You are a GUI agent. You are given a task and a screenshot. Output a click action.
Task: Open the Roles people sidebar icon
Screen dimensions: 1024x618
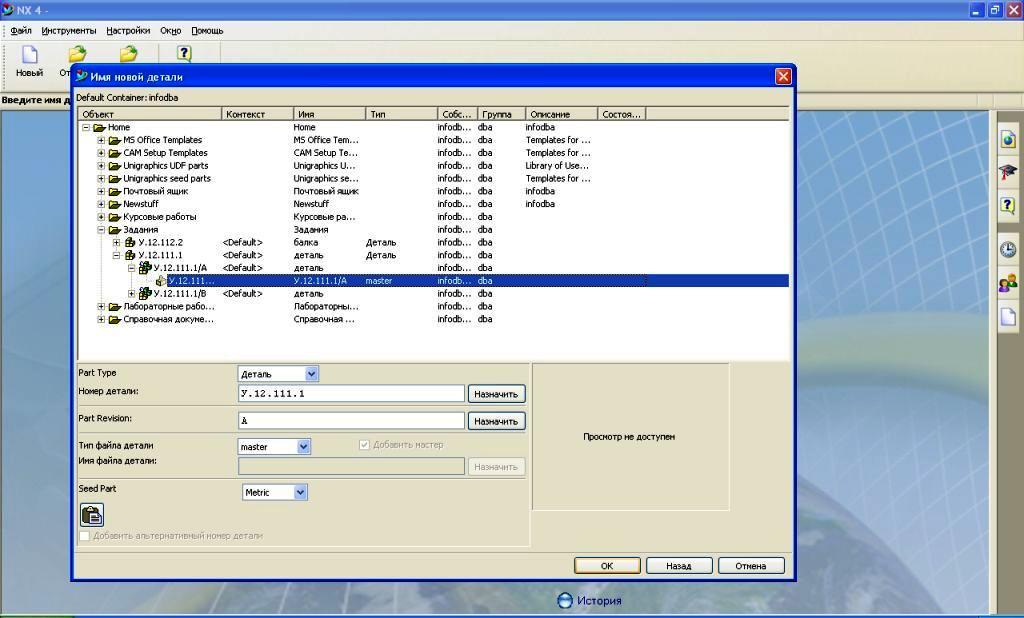1008,283
